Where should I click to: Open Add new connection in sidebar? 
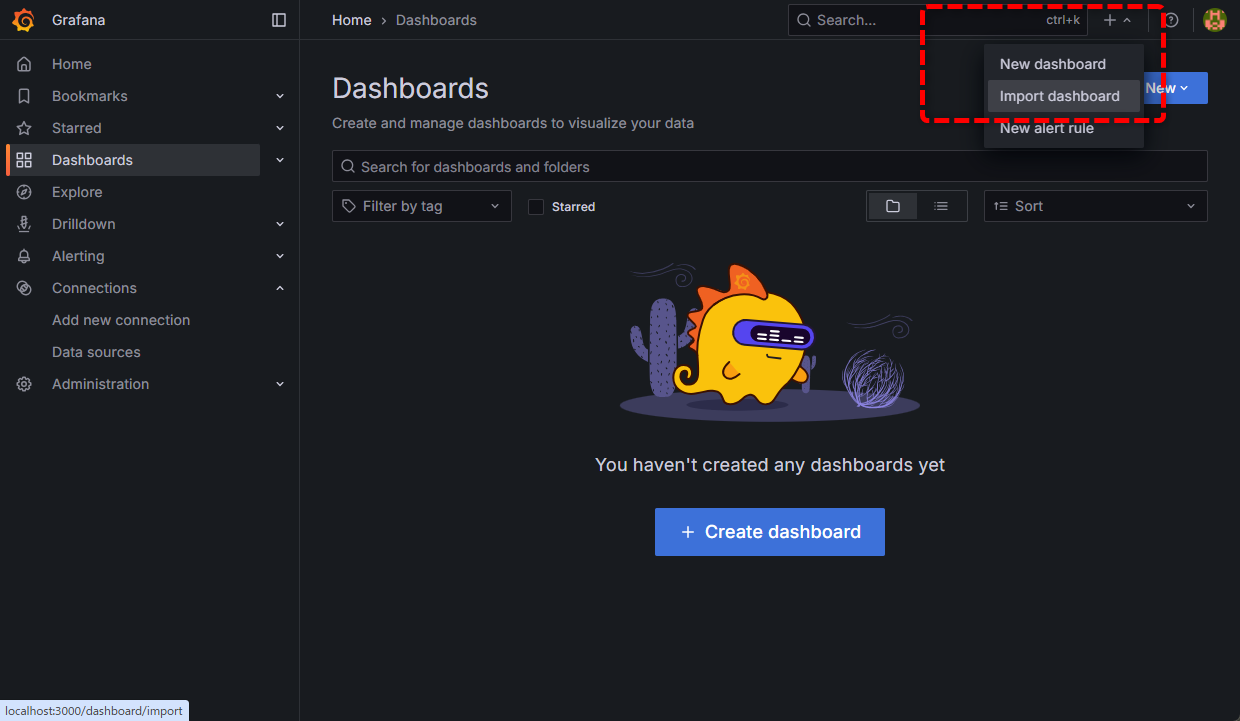pyautogui.click(x=121, y=320)
